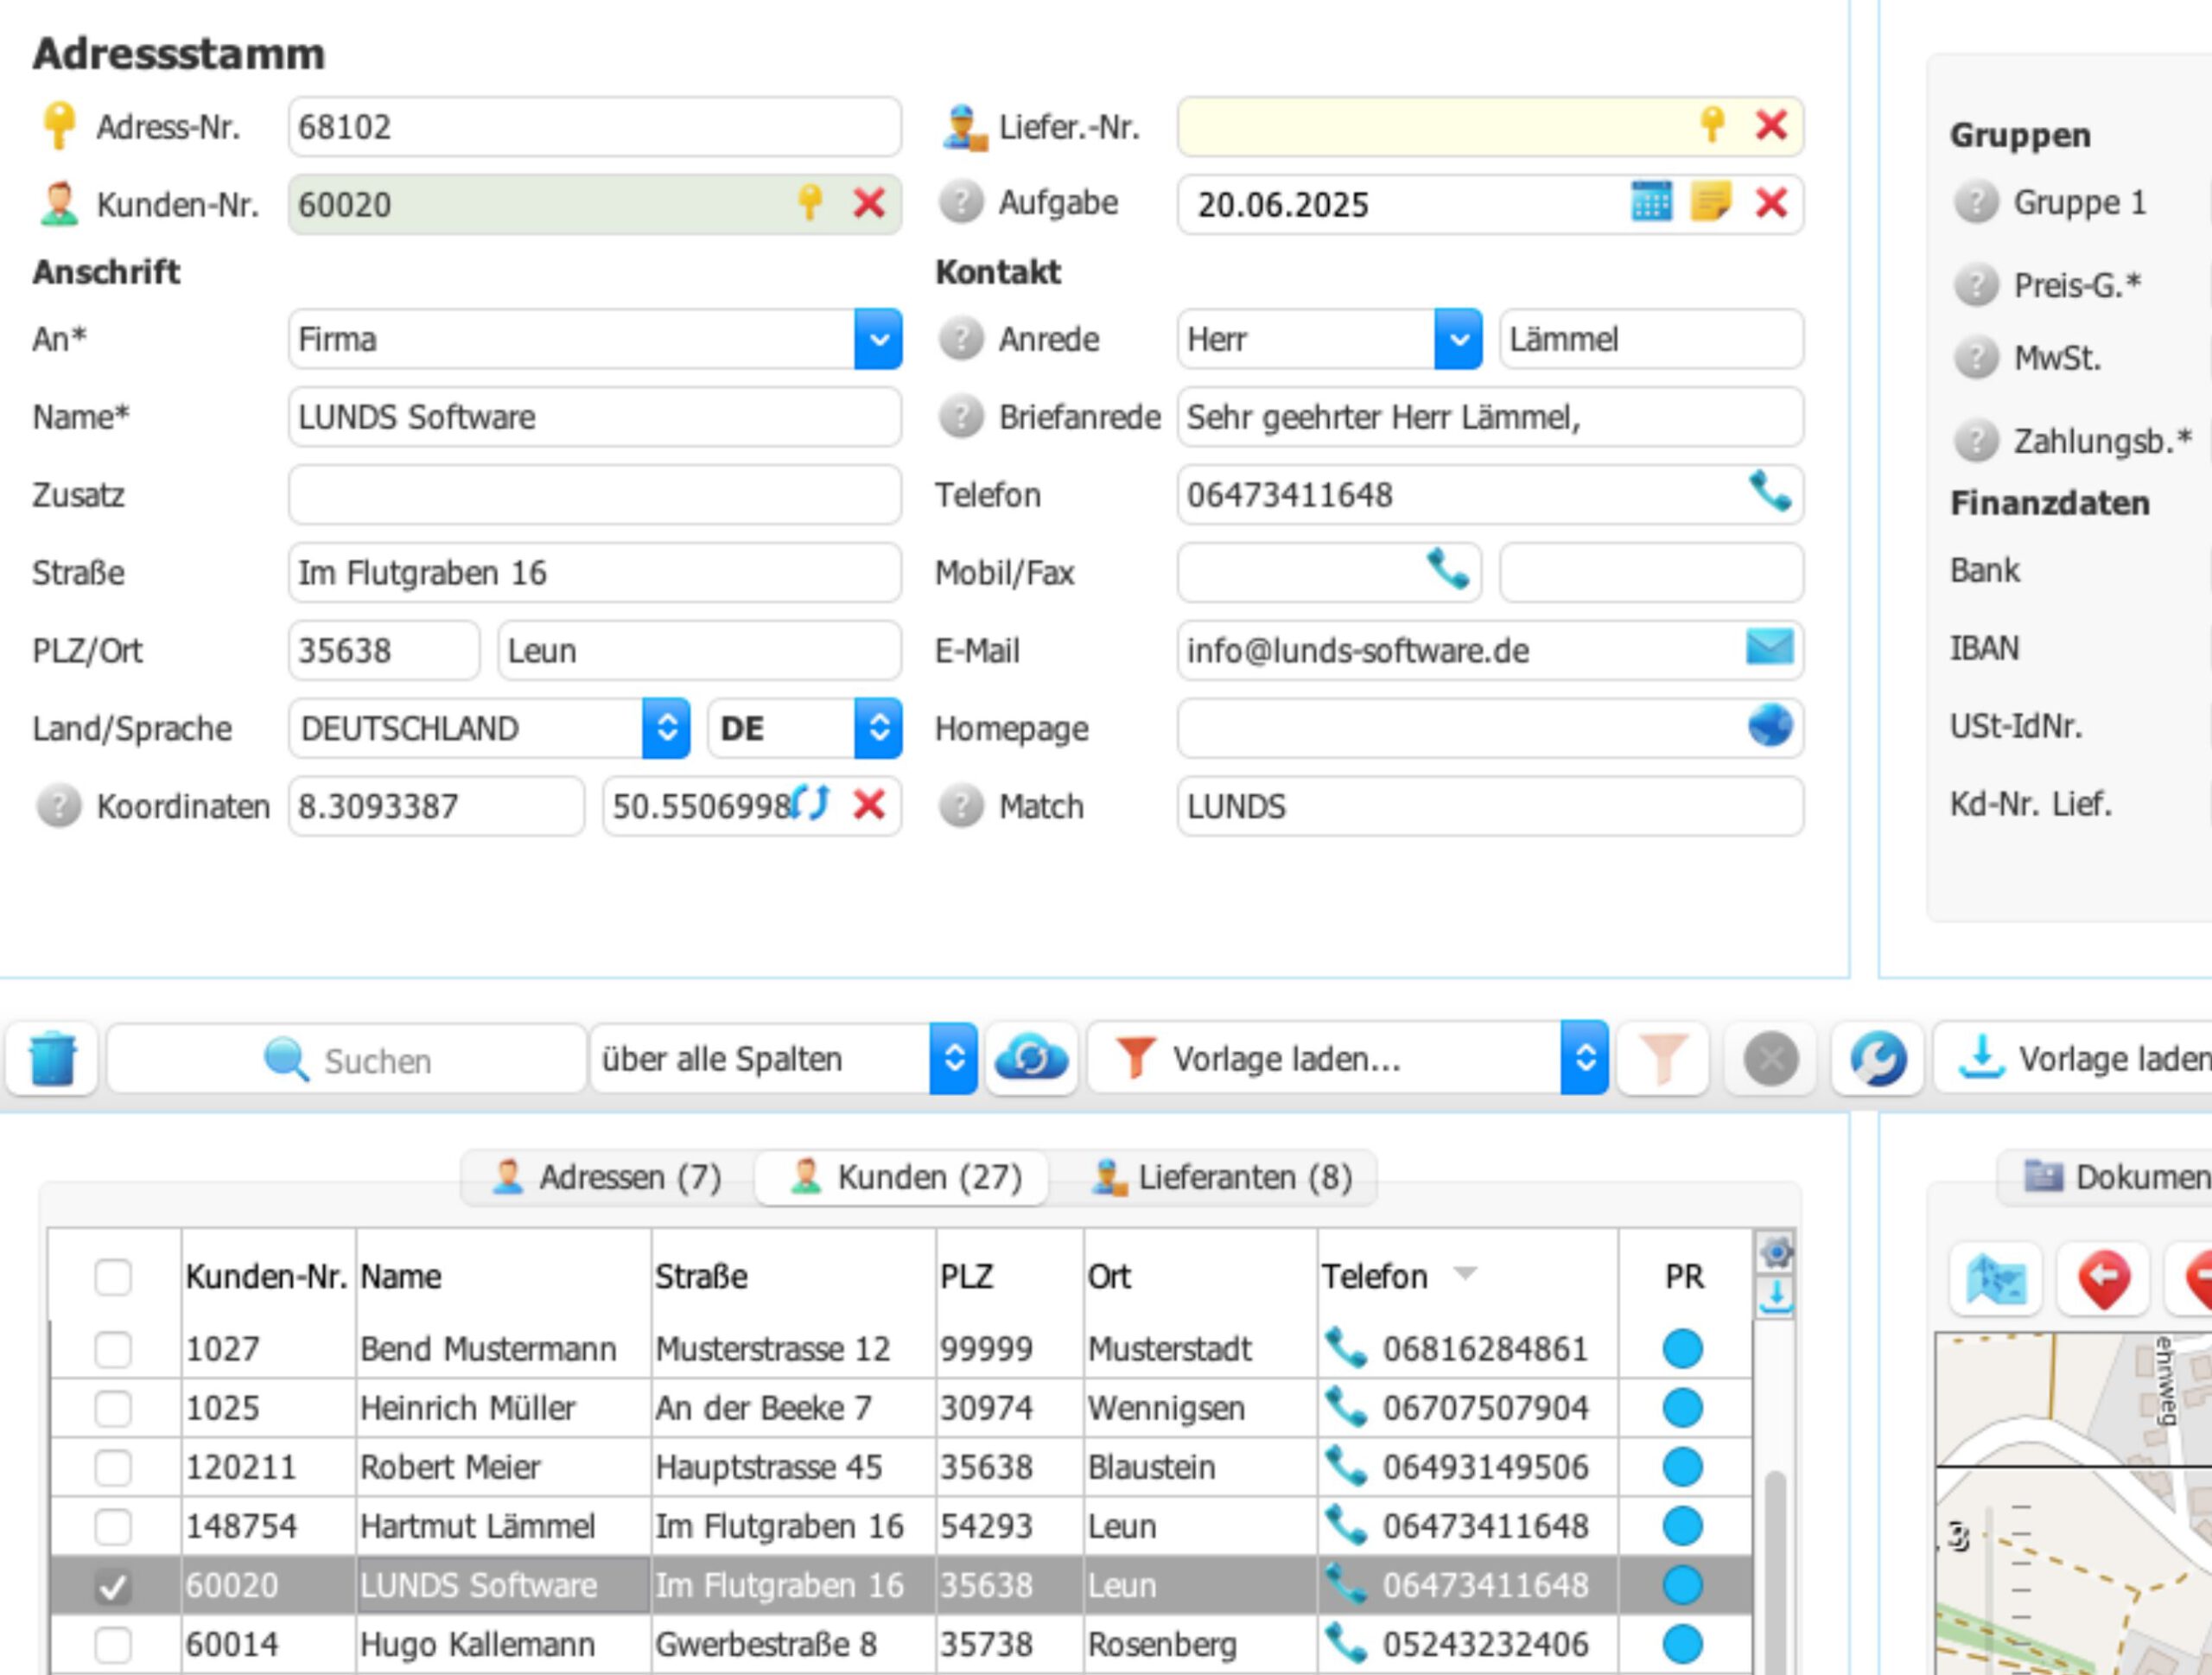Refresh coordinates with blue arrows icon
This screenshot has width=2212, height=1675.
[810, 803]
